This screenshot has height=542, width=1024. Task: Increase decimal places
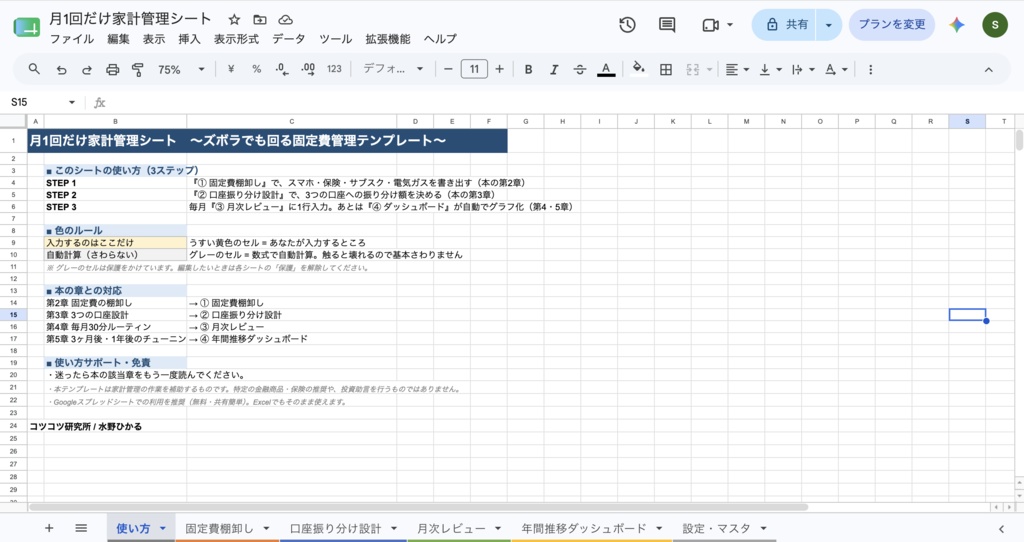tap(308, 69)
